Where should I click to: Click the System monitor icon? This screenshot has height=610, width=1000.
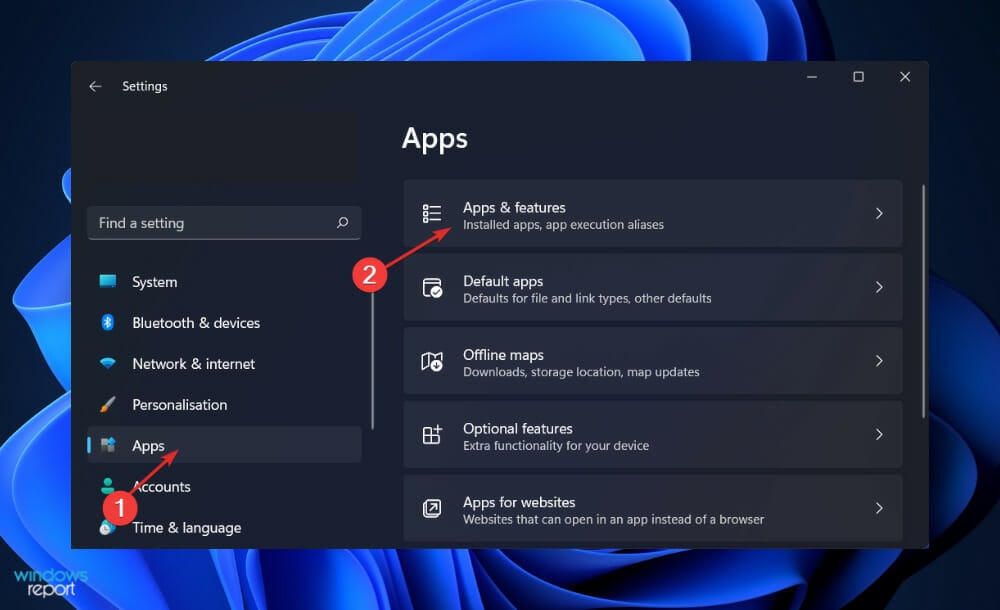tap(108, 281)
